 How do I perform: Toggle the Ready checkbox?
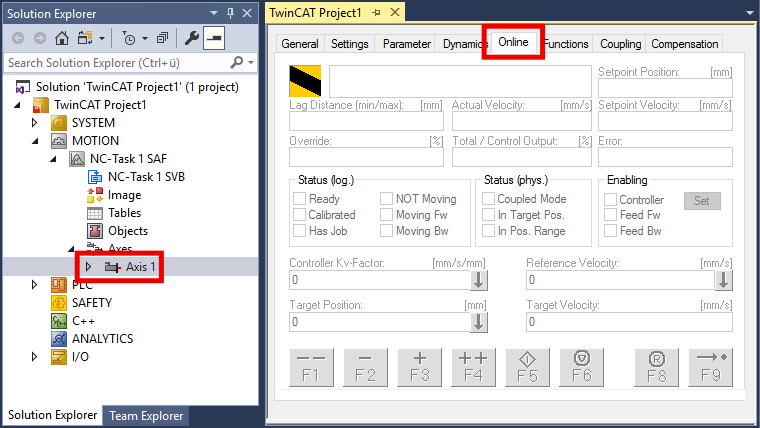click(300, 199)
